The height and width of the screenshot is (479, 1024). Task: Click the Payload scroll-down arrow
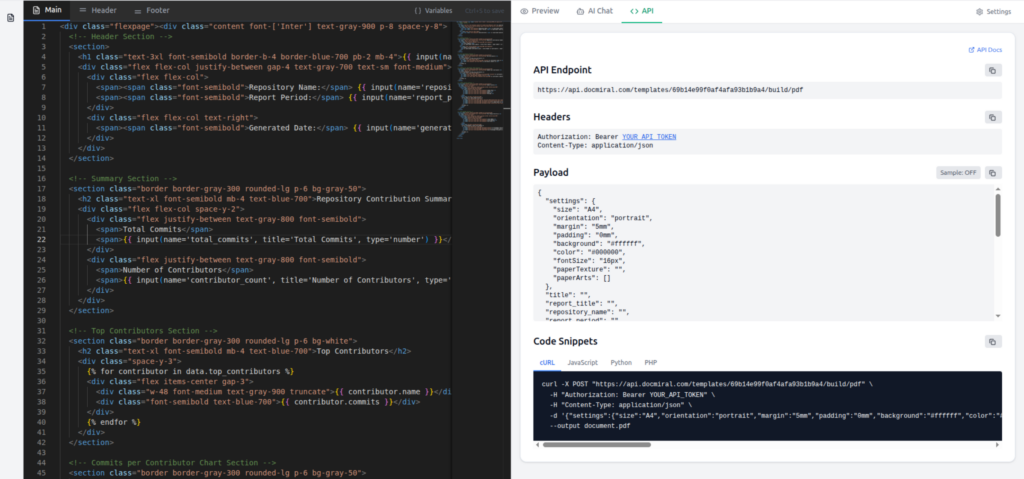pyautogui.click(x=997, y=316)
